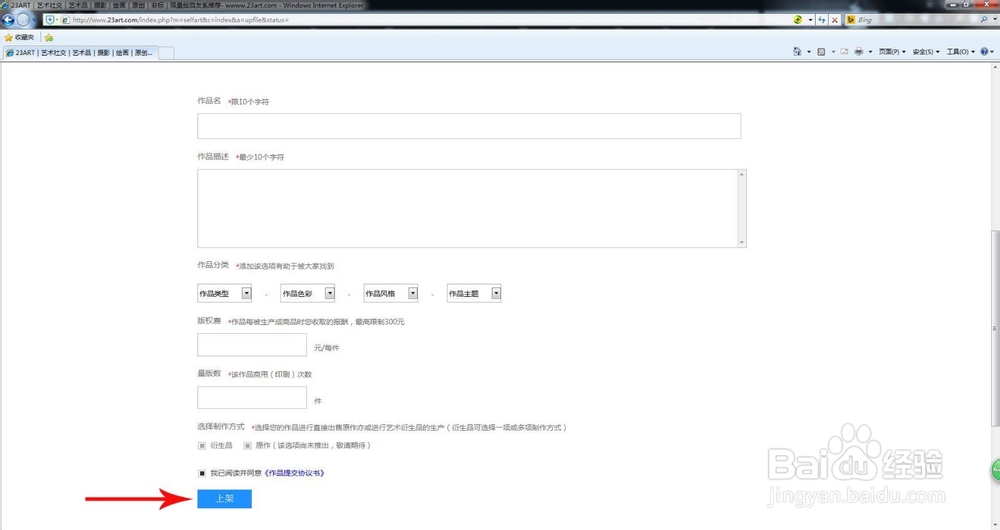
Task: Click the search magnifier icon
Action: coord(983,20)
